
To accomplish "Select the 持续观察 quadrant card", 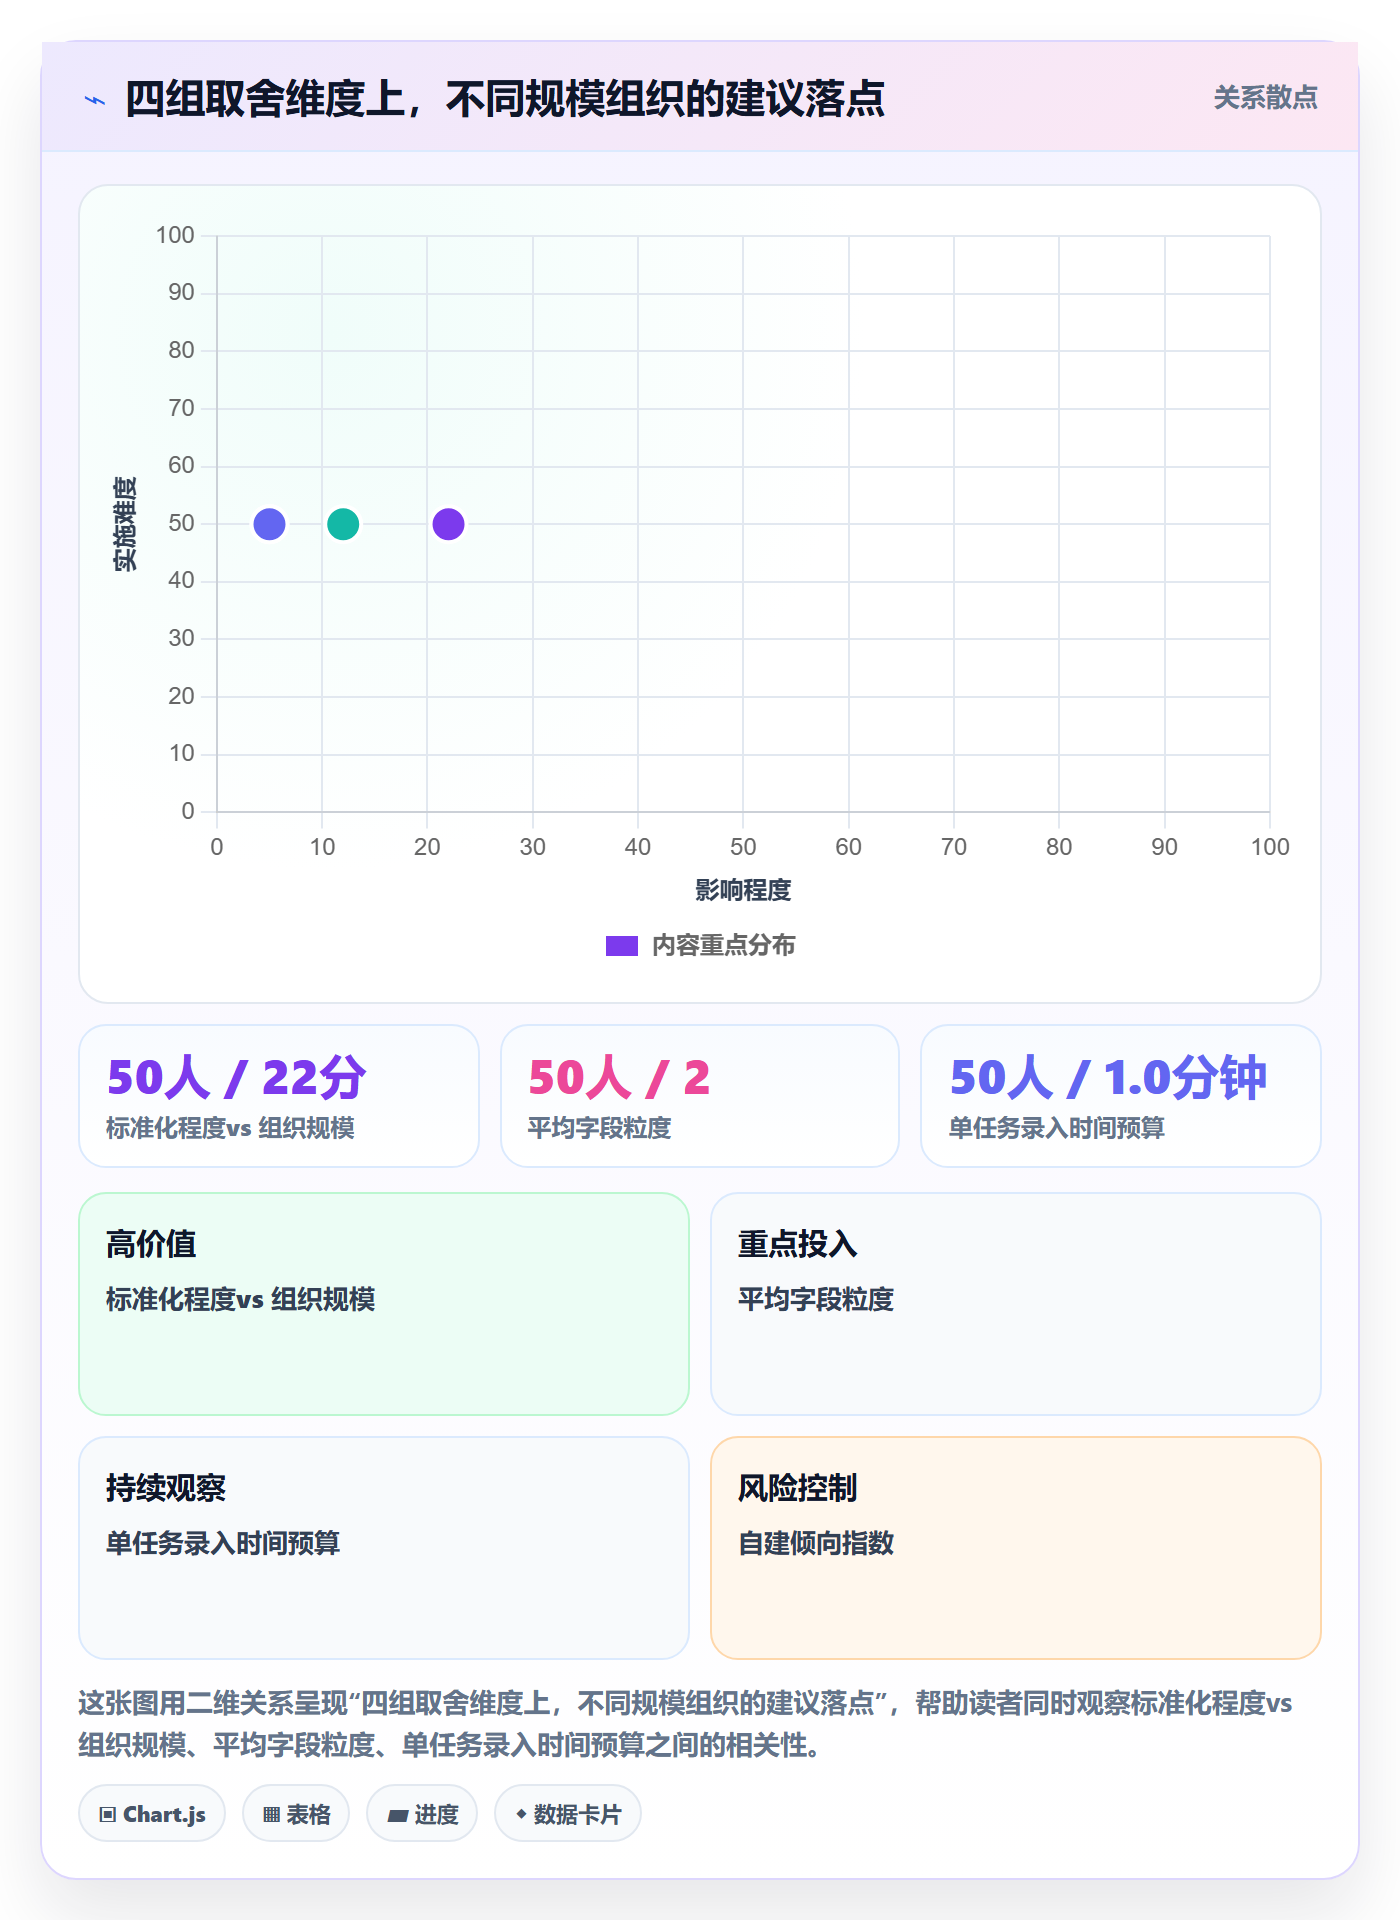I will point(384,1548).
